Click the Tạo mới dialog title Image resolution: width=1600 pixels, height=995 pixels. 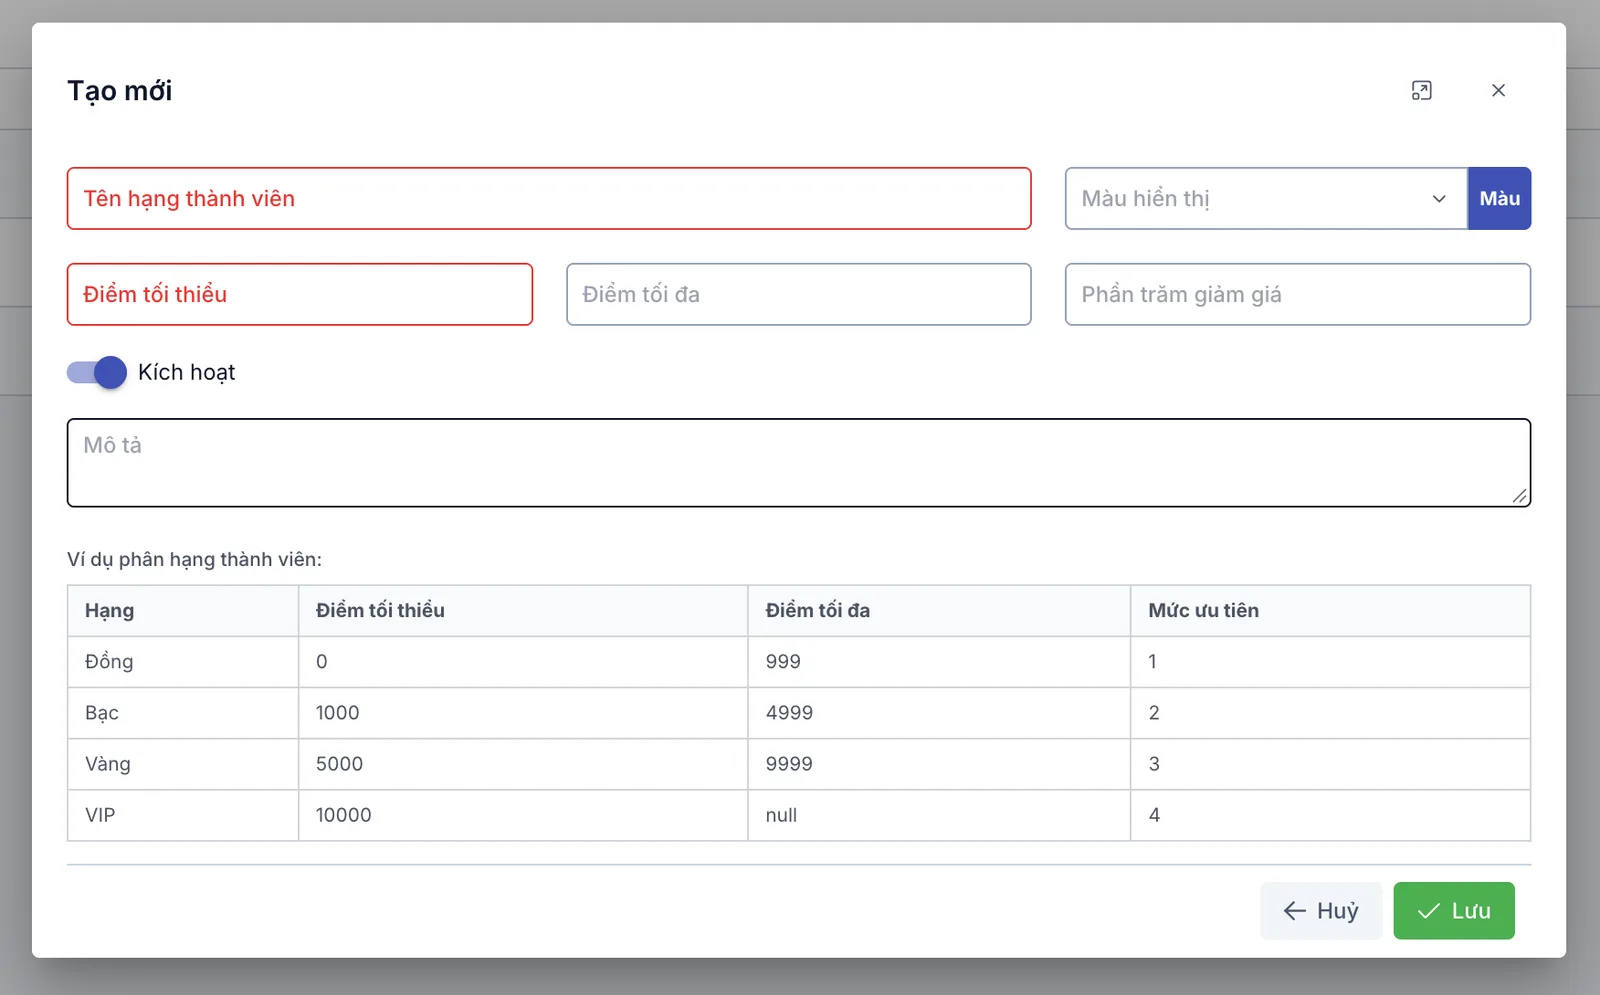119,91
